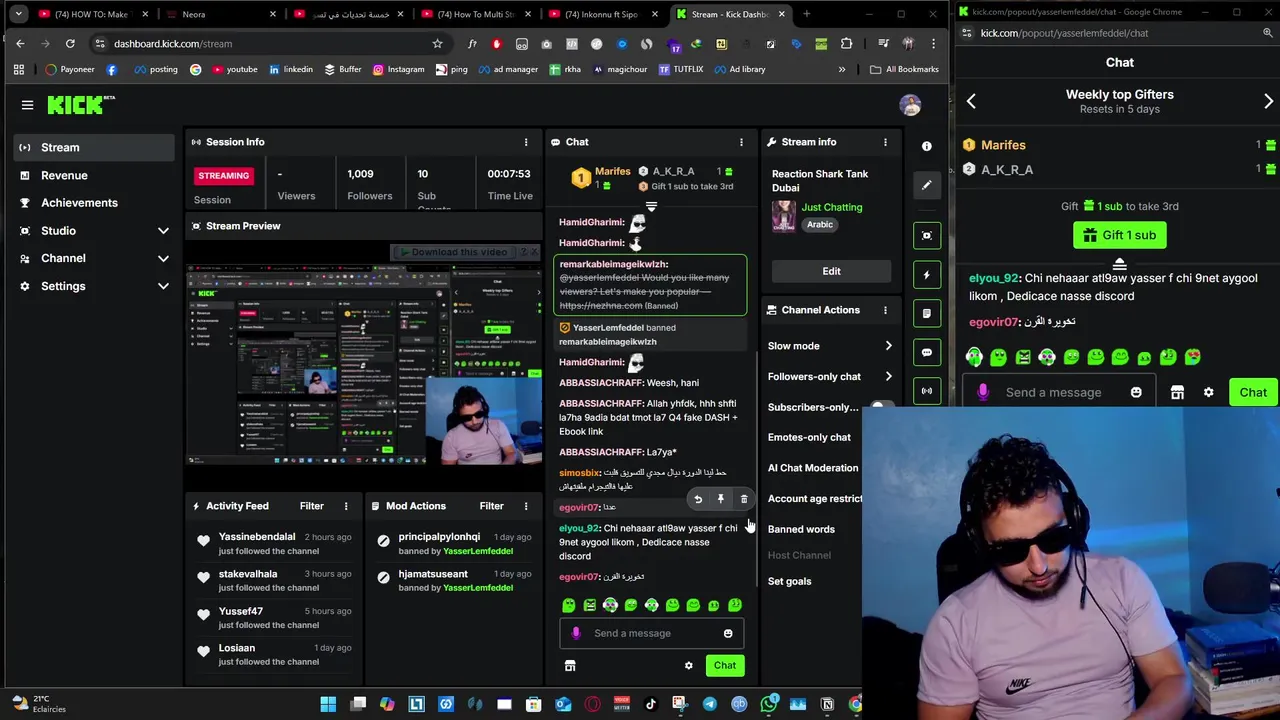Open Banned words channel action
The height and width of the screenshot is (720, 1280).
(801, 529)
